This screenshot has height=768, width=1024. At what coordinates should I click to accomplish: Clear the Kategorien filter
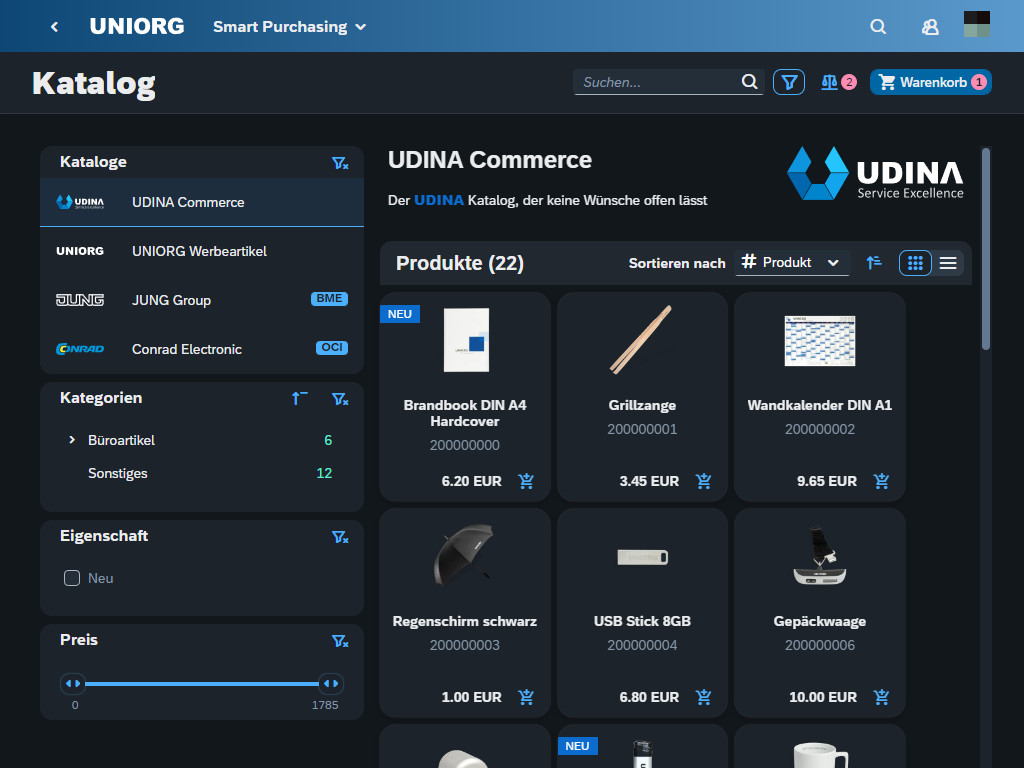coord(340,398)
